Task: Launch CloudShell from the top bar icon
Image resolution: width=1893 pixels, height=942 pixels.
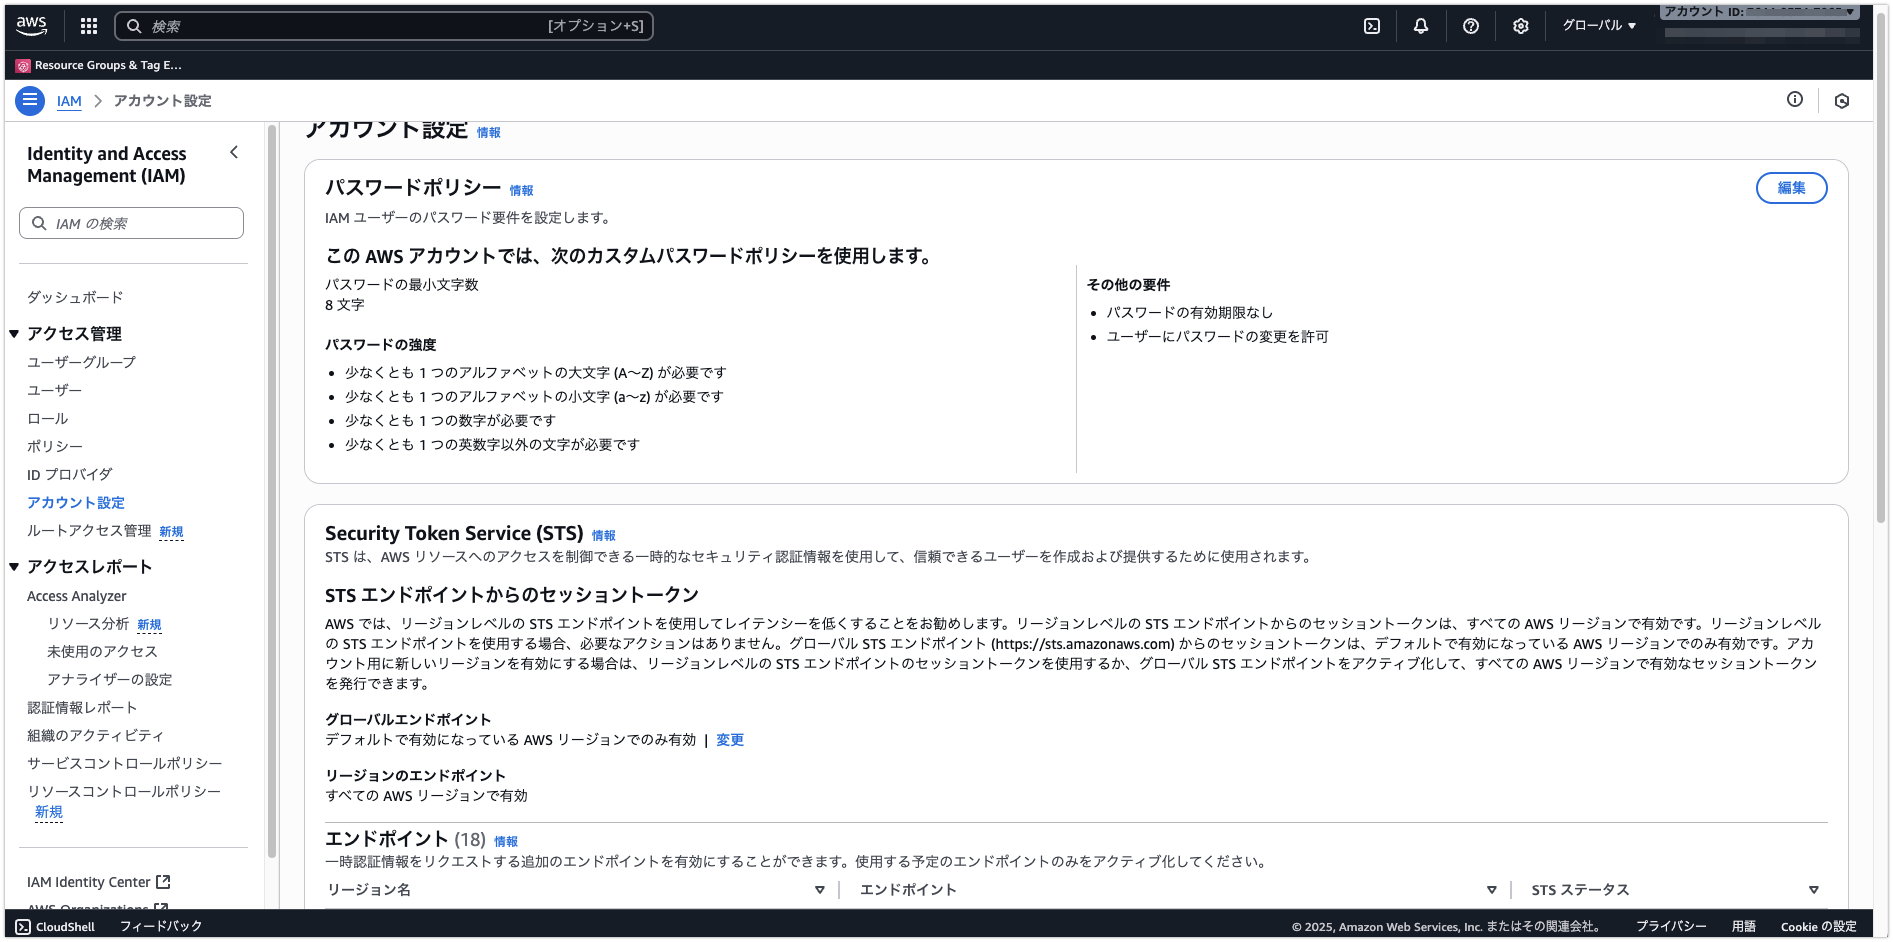Action: pyautogui.click(x=1372, y=26)
